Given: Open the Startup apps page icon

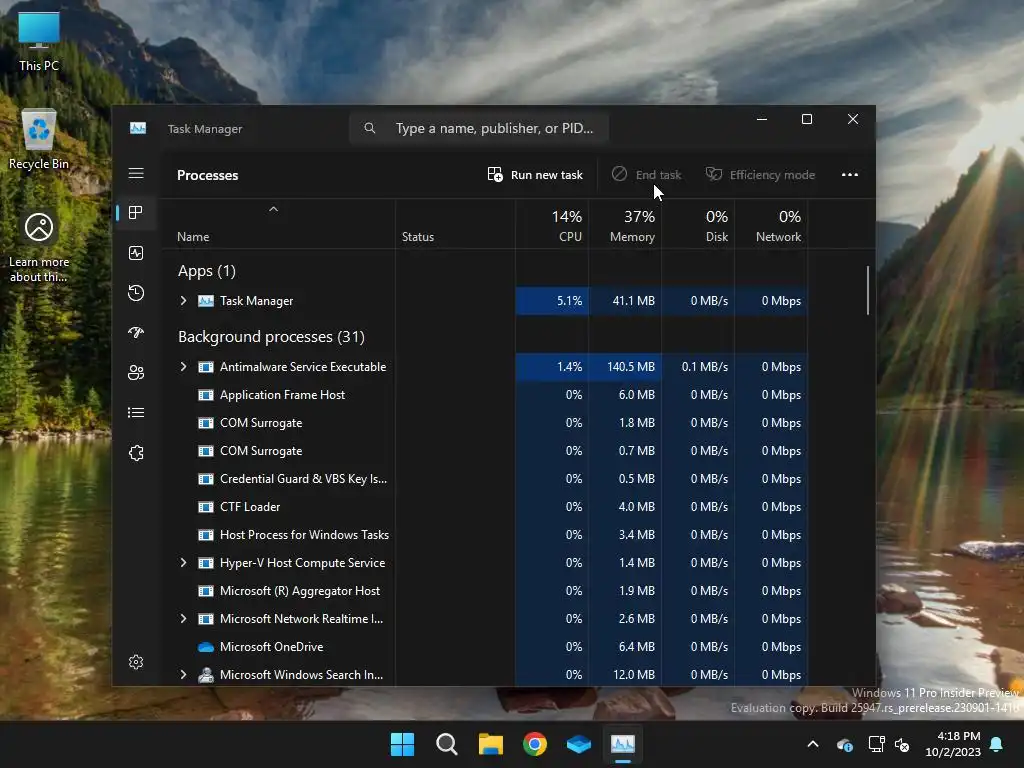Looking at the screenshot, I should [136, 332].
